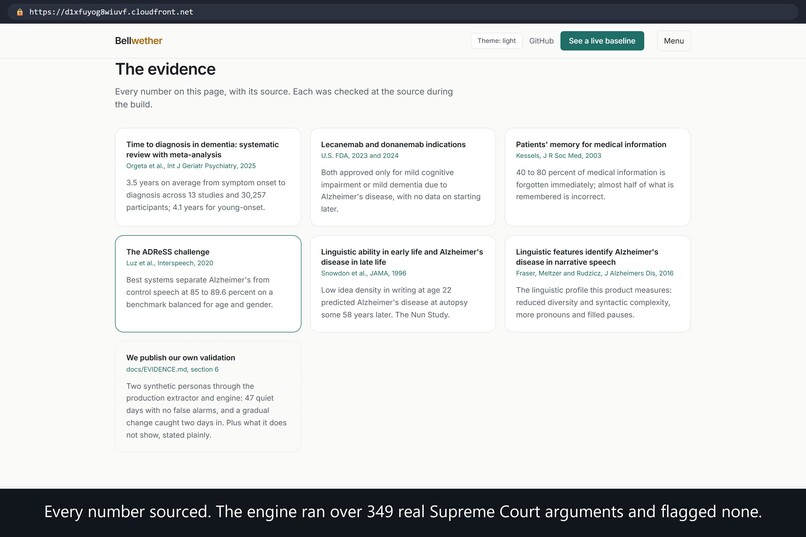Click the cloudfront.net URL in the address bar
The height and width of the screenshot is (537, 806).
point(111,12)
